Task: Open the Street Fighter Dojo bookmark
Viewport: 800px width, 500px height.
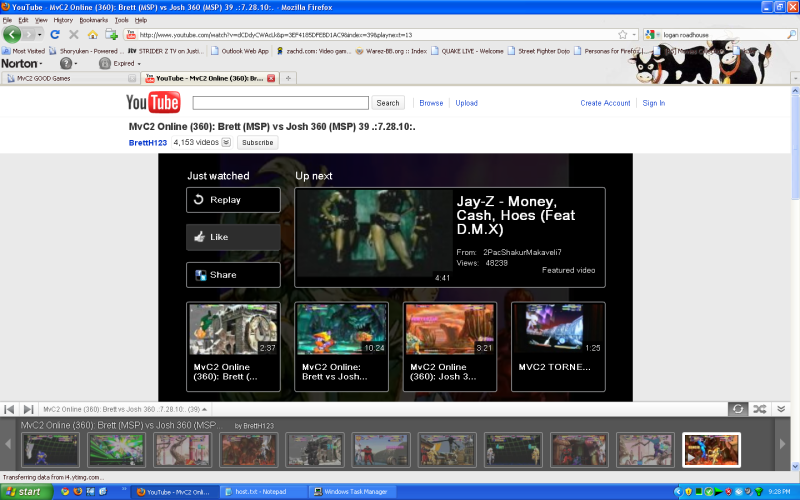Action: pyautogui.click(x=539, y=51)
